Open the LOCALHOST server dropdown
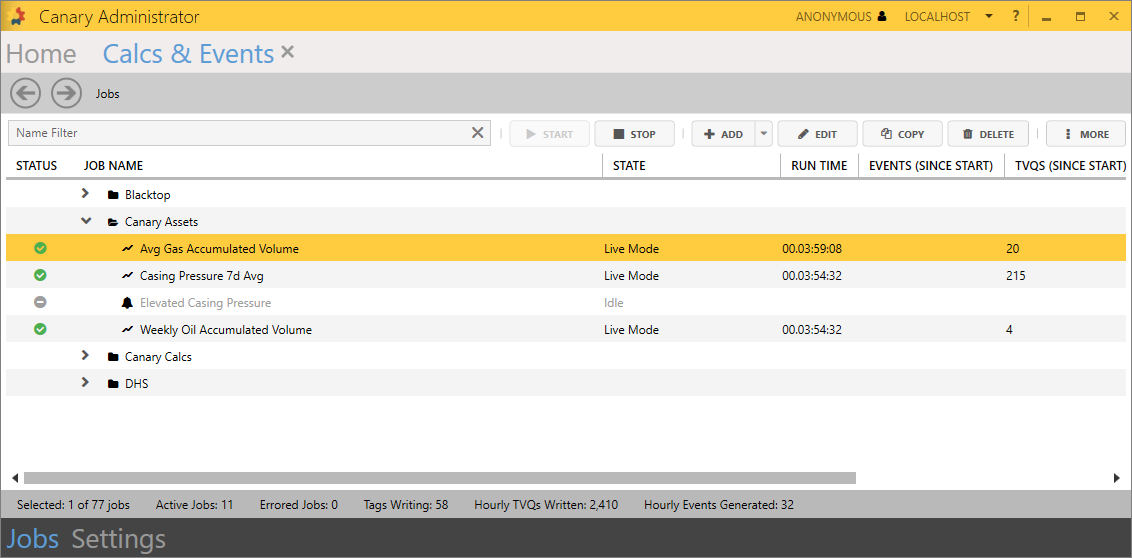 tap(988, 17)
